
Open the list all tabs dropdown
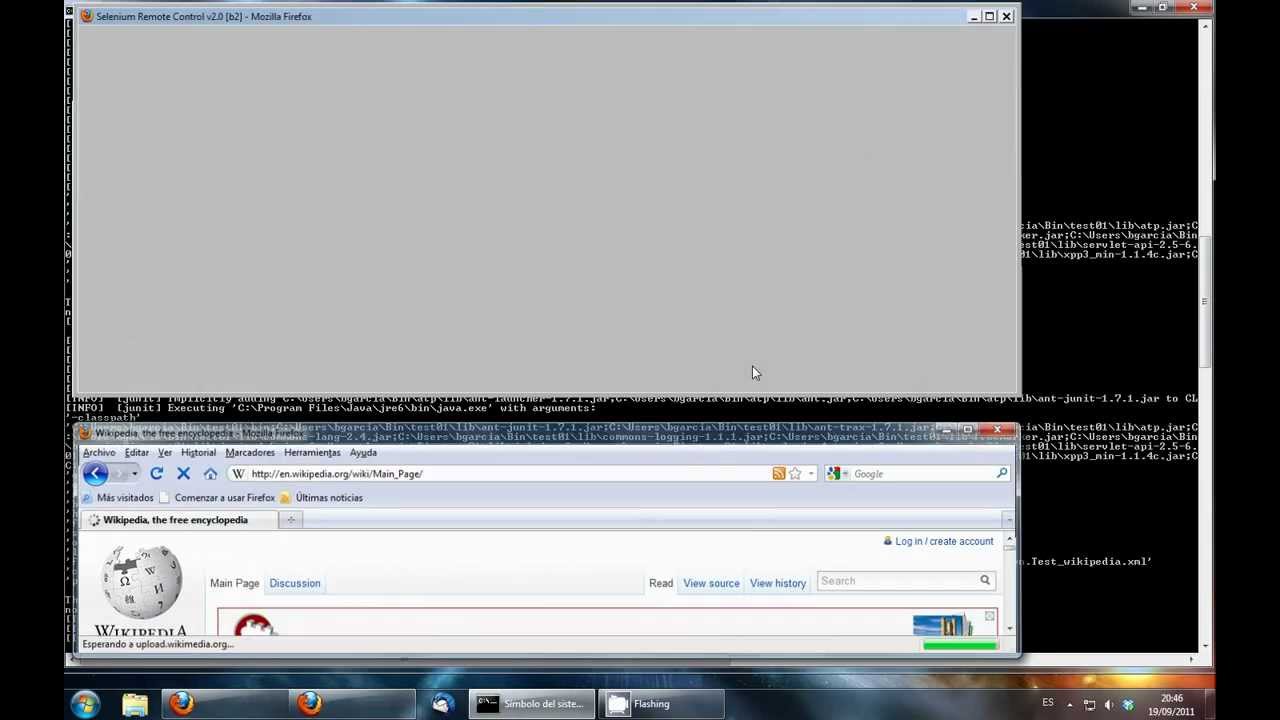tap(1008, 520)
